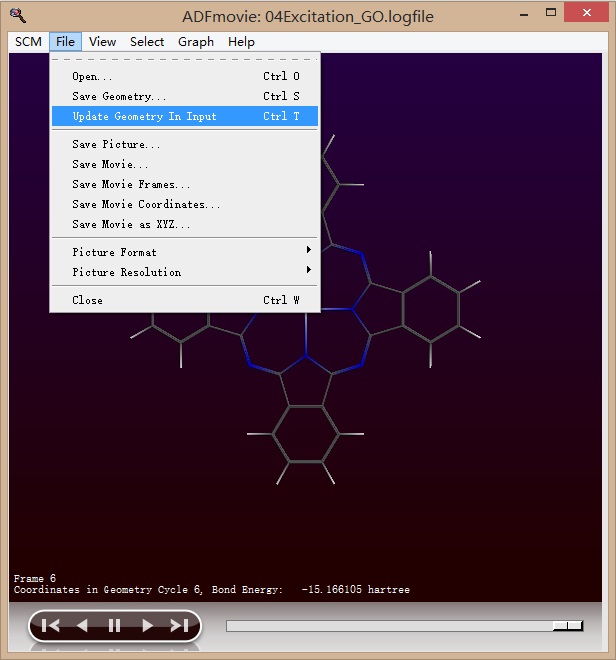Screen dimensions: 616x660
Task: Click the Frame 6 label
Action: point(35,578)
